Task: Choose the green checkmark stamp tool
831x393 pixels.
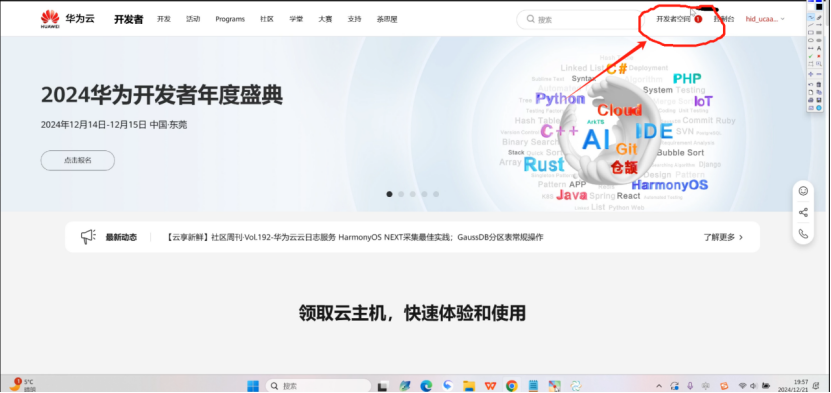Action: pyautogui.click(x=811, y=56)
